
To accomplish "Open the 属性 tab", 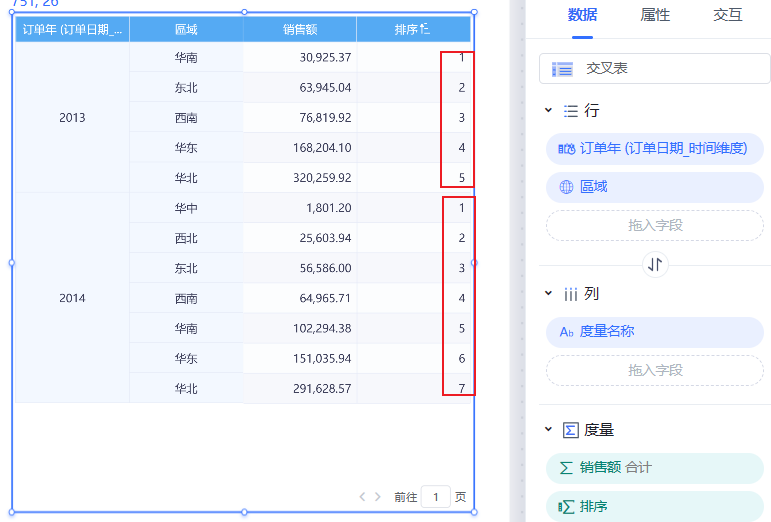I will pos(655,15).
